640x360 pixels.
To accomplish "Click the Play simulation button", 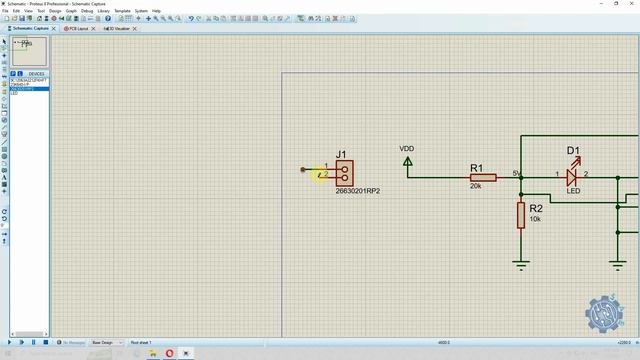I will click(x=9, y=342).
